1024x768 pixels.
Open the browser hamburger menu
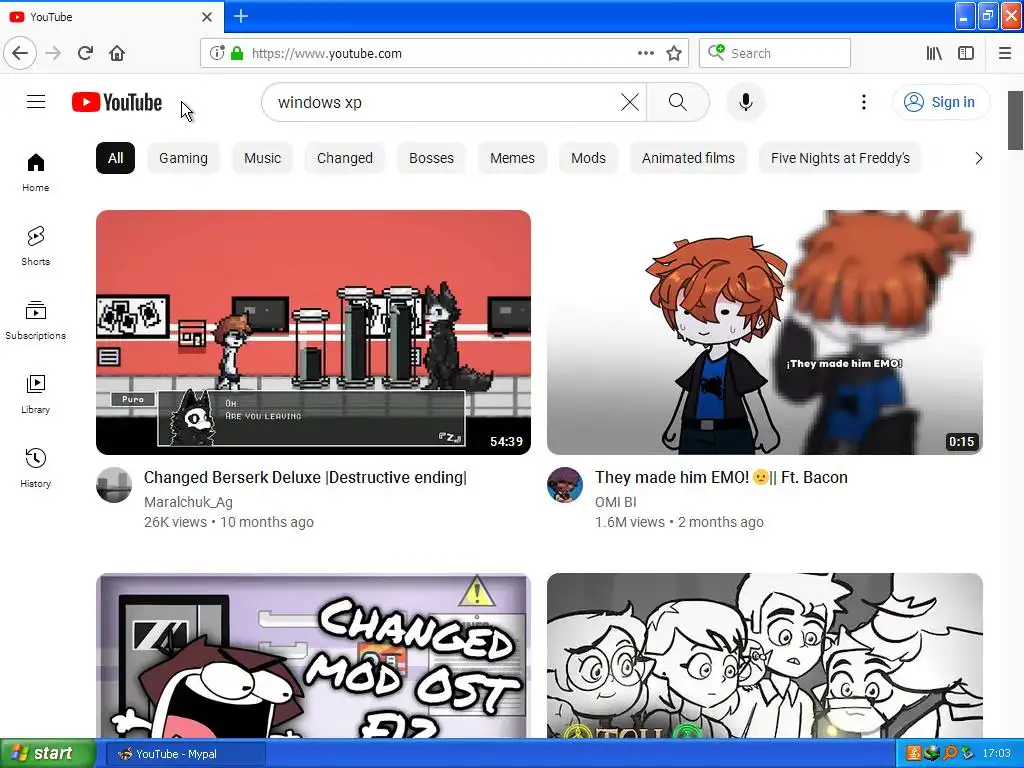(x=1005, y=53)
